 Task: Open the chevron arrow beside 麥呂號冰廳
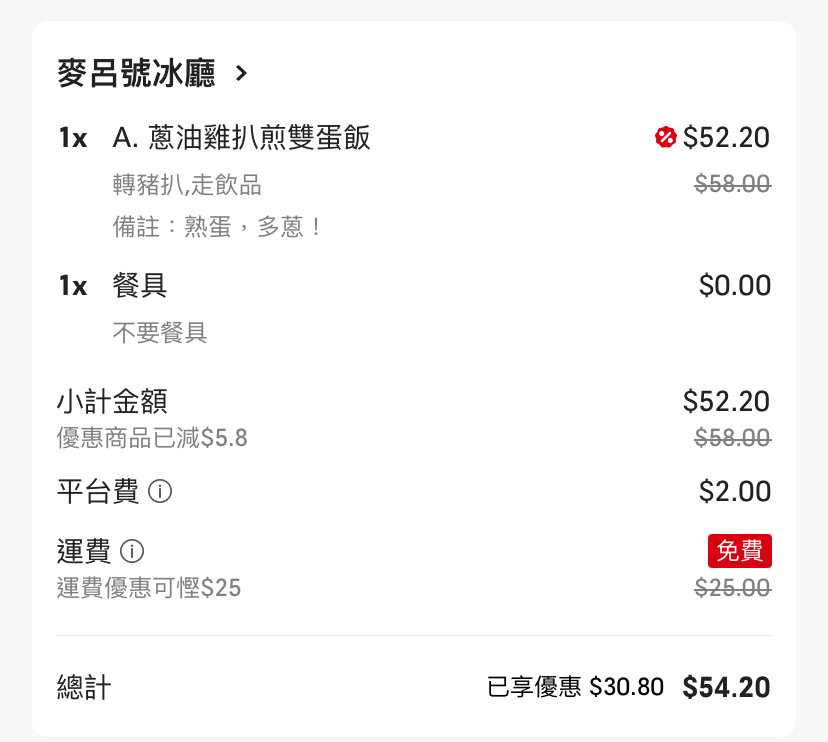[241, 73]
